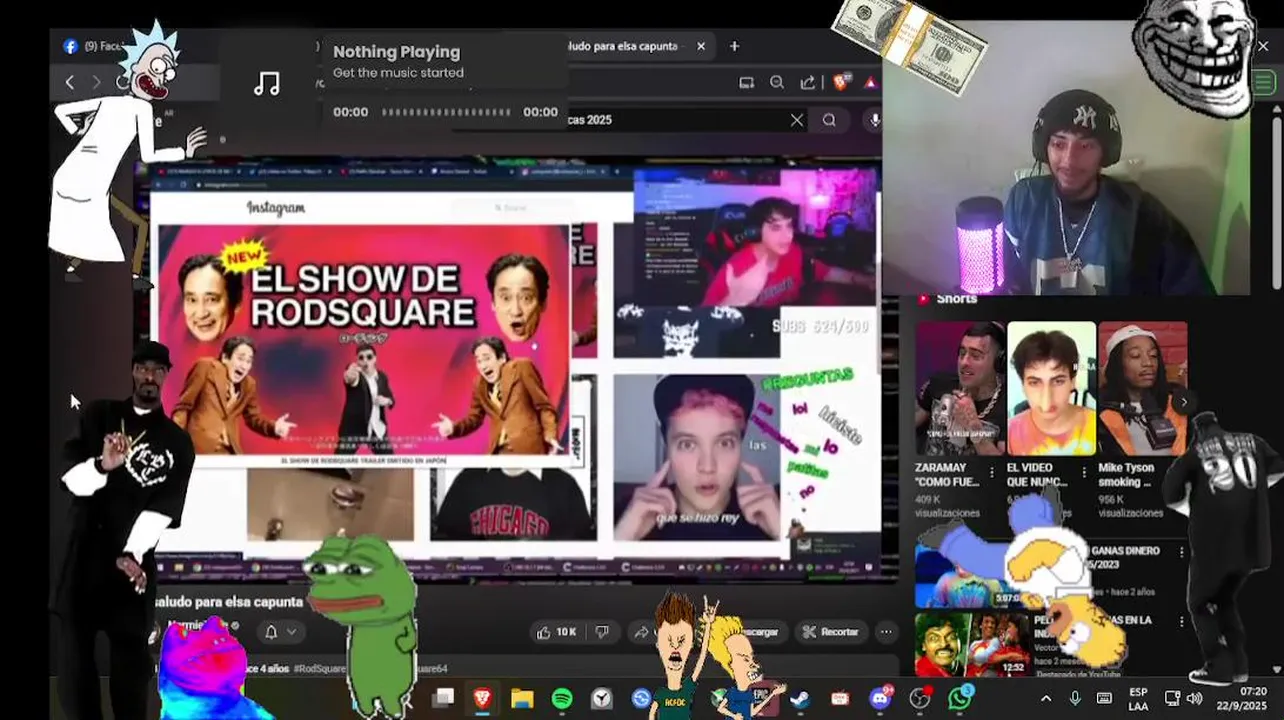Open WhatsApp from the taskbar

[x=960, y=698]
